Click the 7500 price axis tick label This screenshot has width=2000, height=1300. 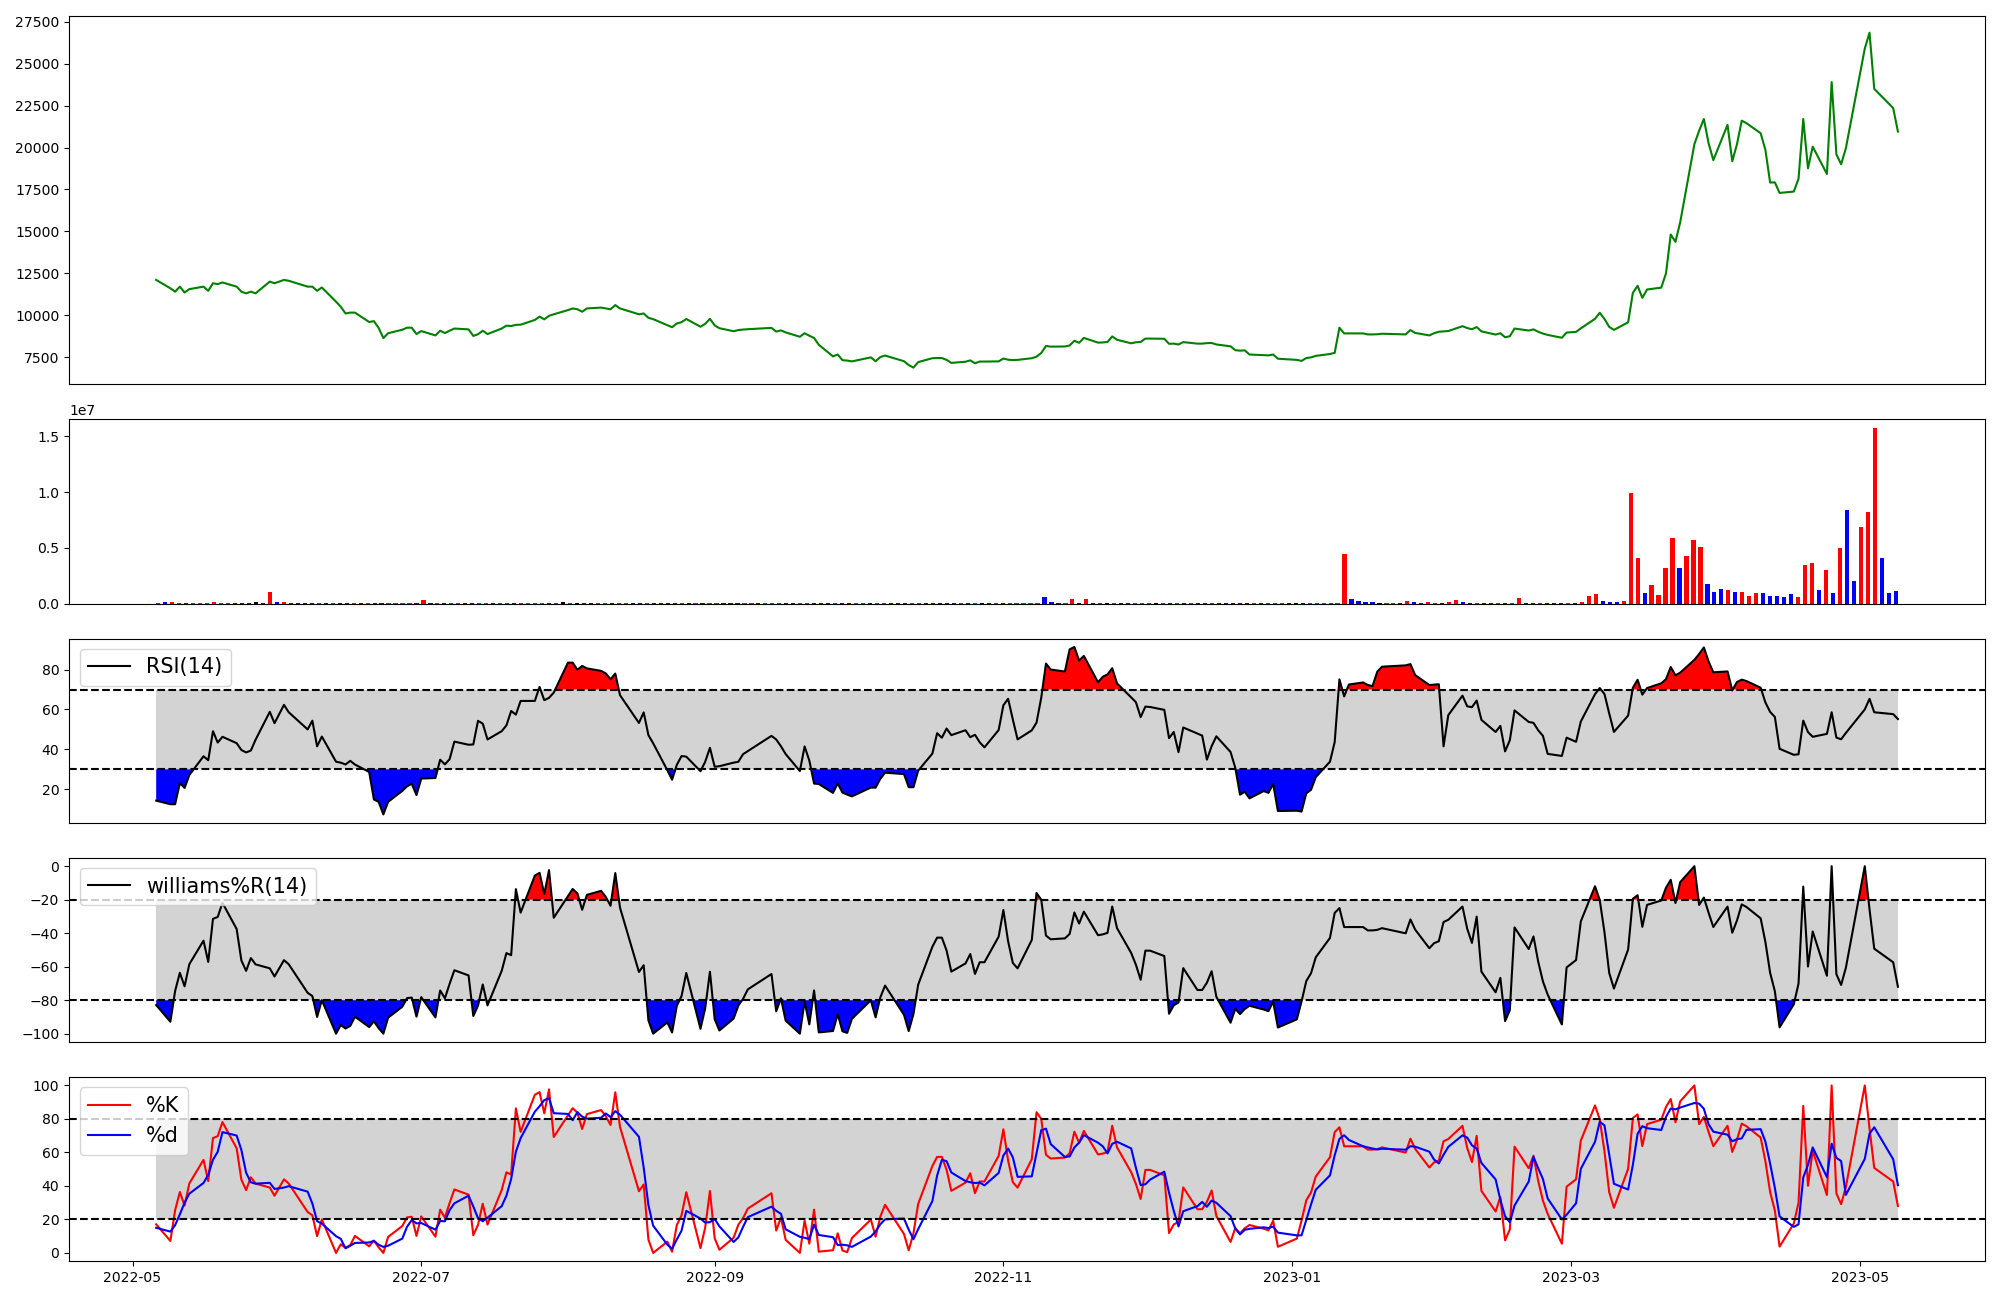(41, 358)
